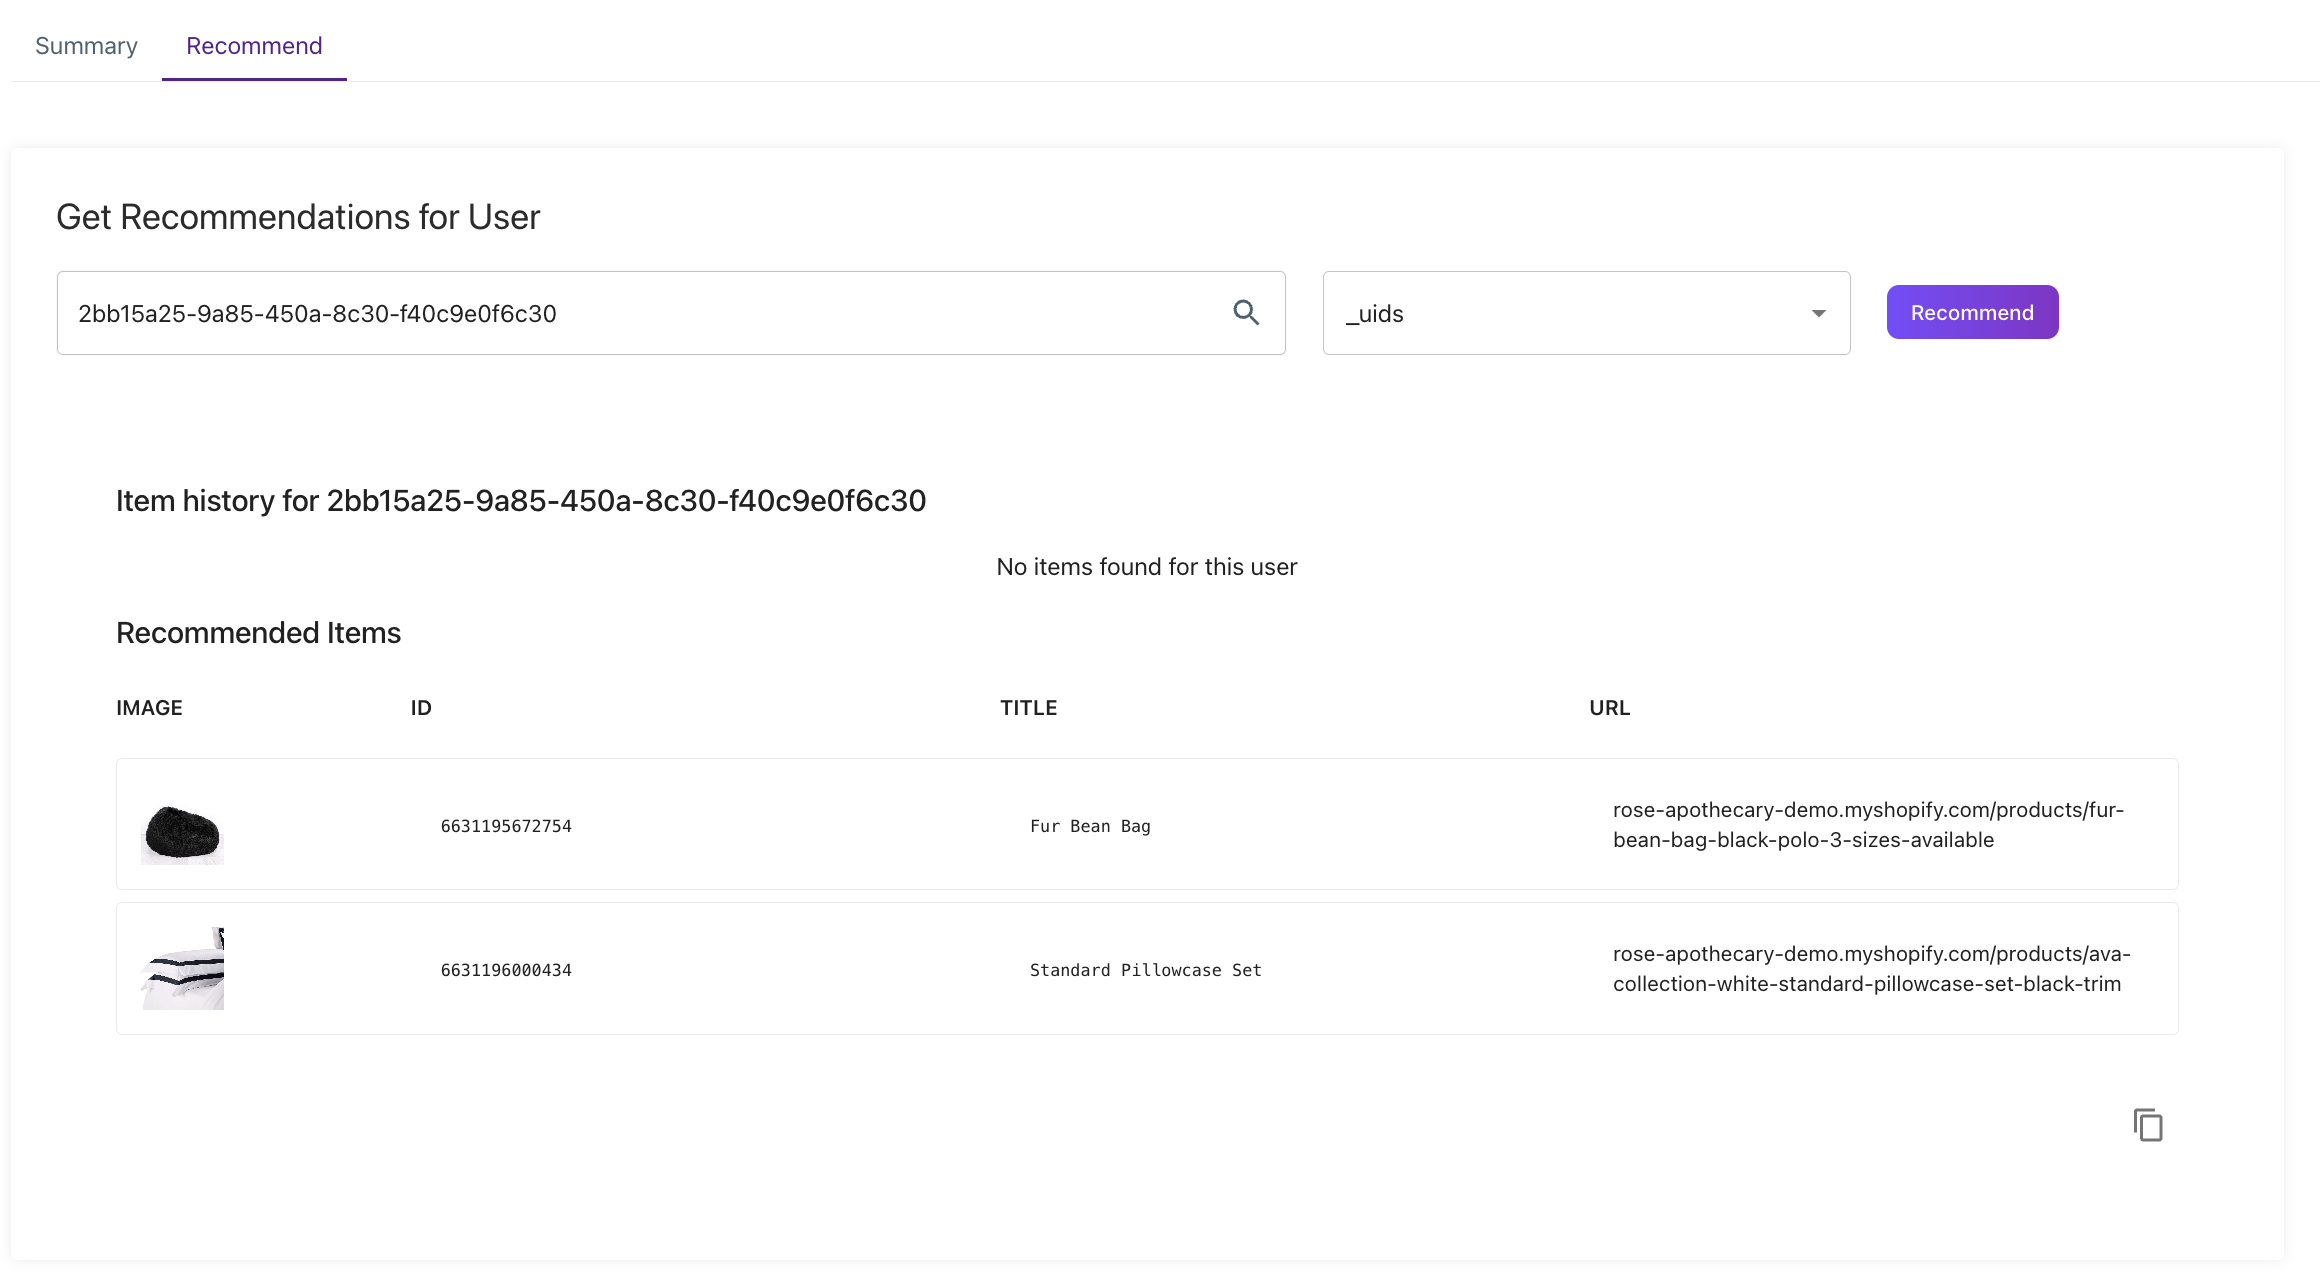Click the IMAGE column header

tap(149, 708)
